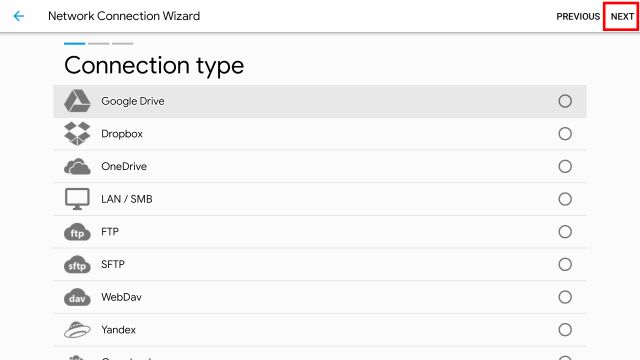This screenshot has height=360, width=640.
Task: Click the Dropbox box logo icon
Action: (x=77, y=133)
